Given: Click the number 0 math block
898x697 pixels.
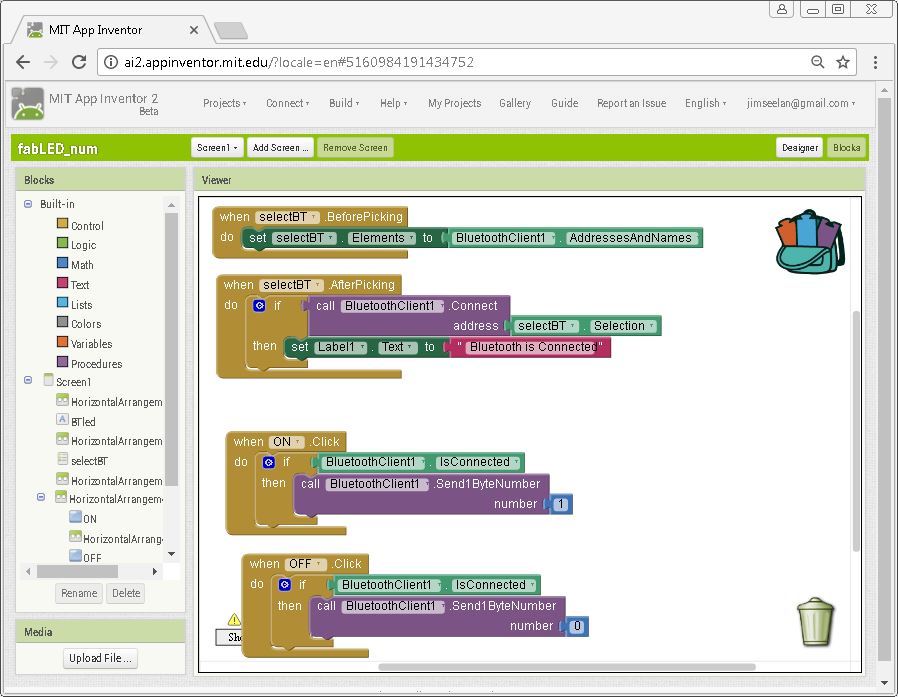Looking at the screenshot, I should 577,627.
